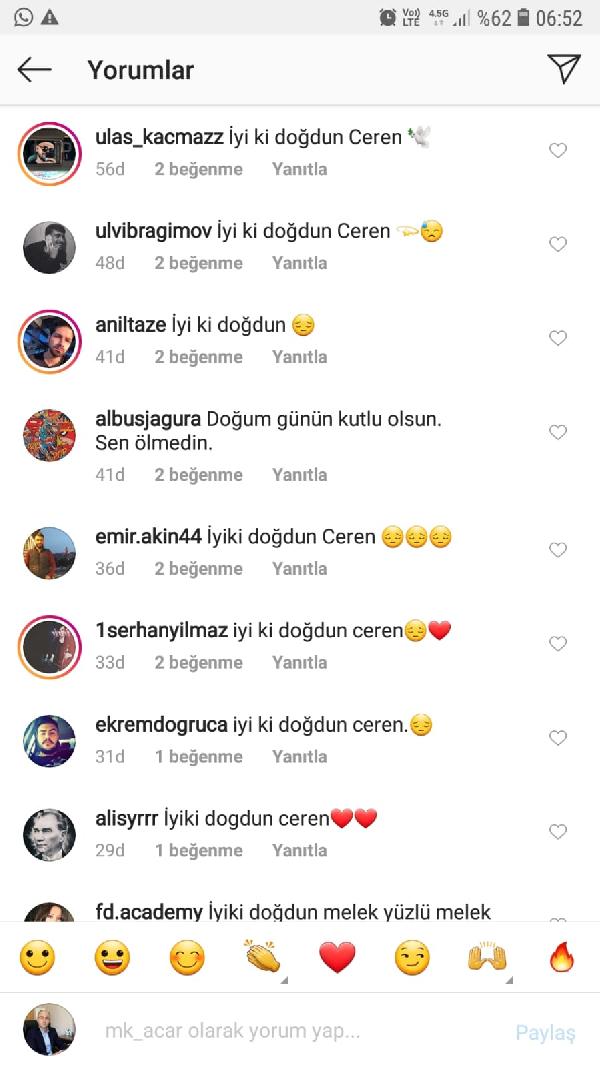Tap the Paylaş button to post

click(545, 1032)
